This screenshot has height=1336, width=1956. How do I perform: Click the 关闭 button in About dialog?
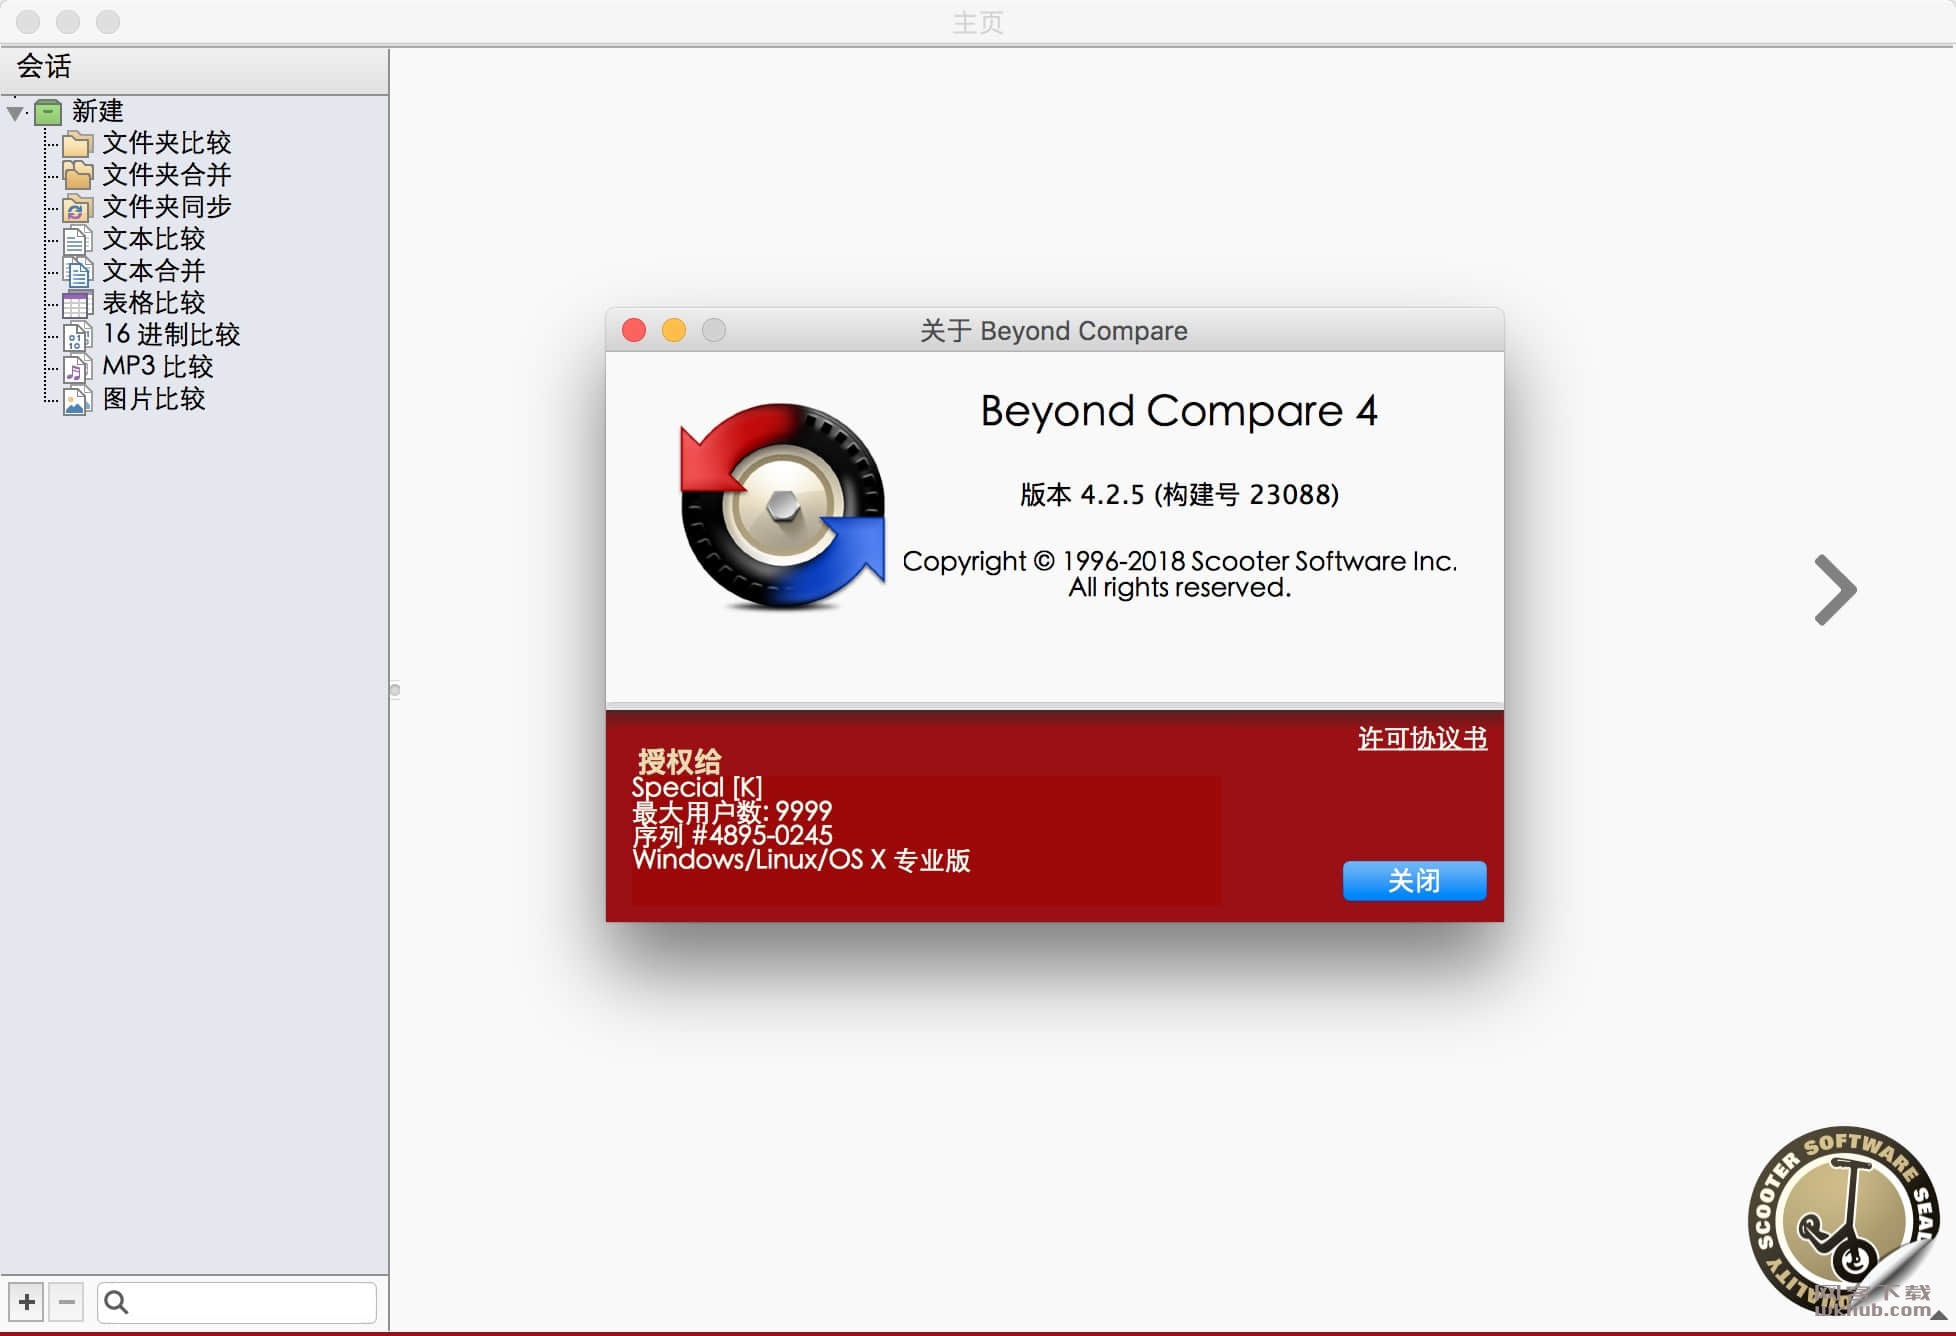point(1414,881)
